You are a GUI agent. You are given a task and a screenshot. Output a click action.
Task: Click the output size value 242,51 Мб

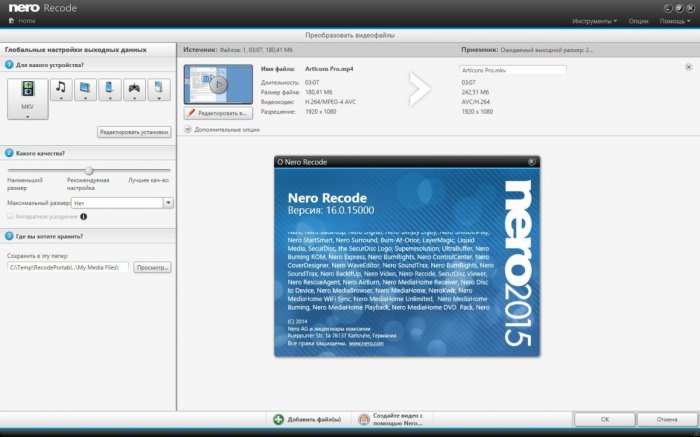475,92
